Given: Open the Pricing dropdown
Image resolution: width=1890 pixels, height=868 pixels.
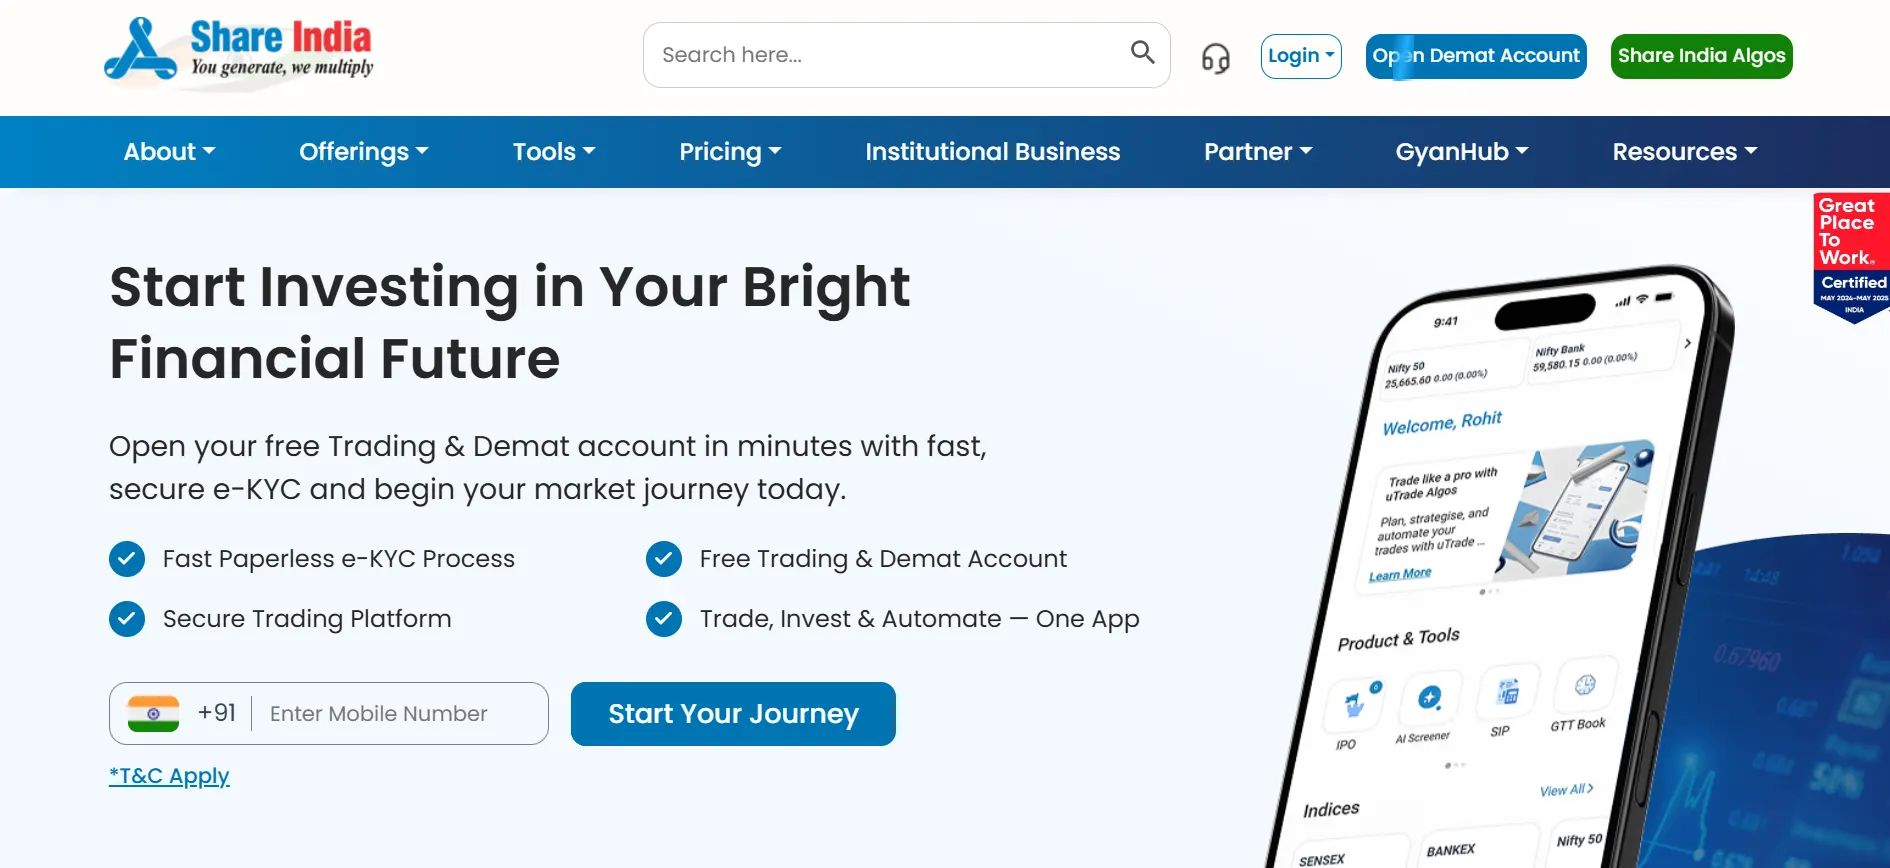Looking at the screenshot, I should coord(730,152).
